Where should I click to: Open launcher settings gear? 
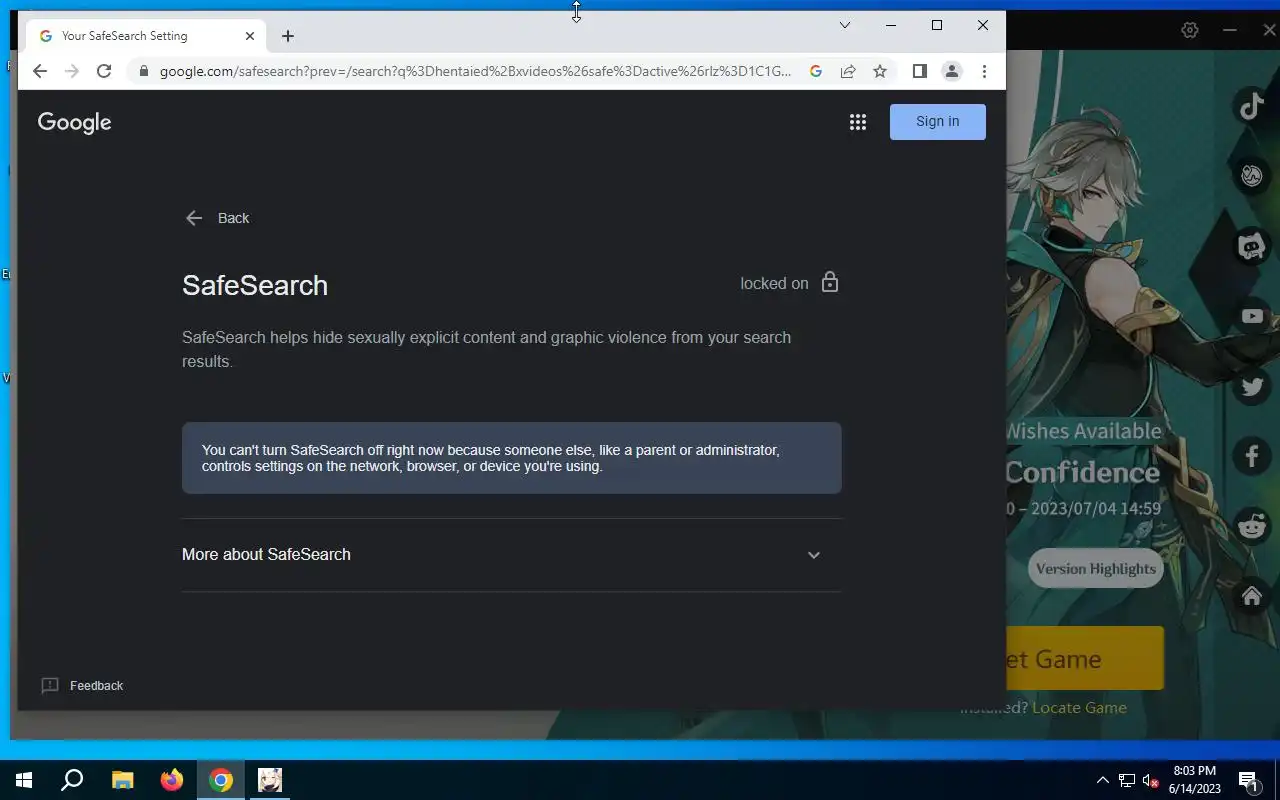(1189, 30)
